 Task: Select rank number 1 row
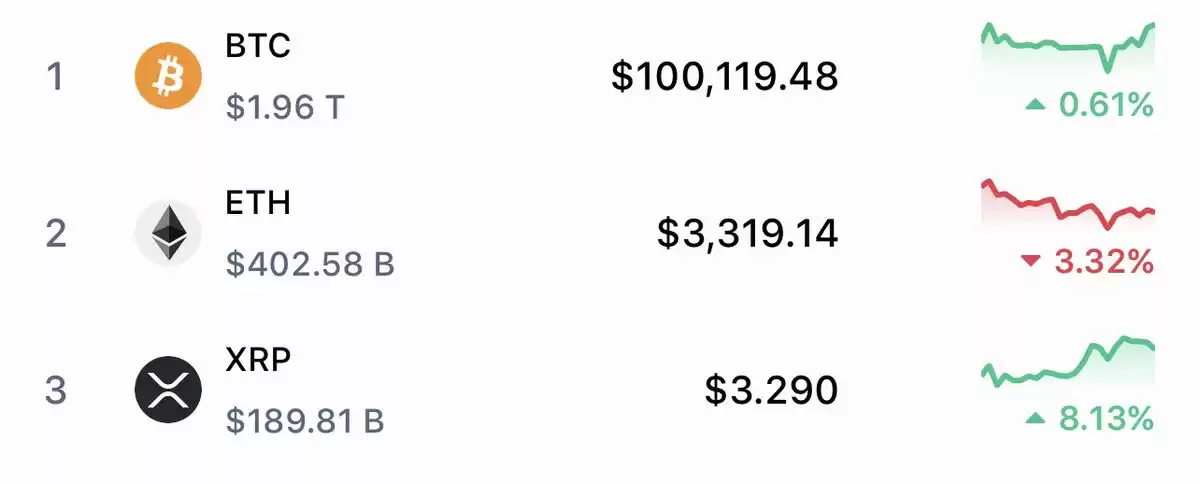(600, 76)
